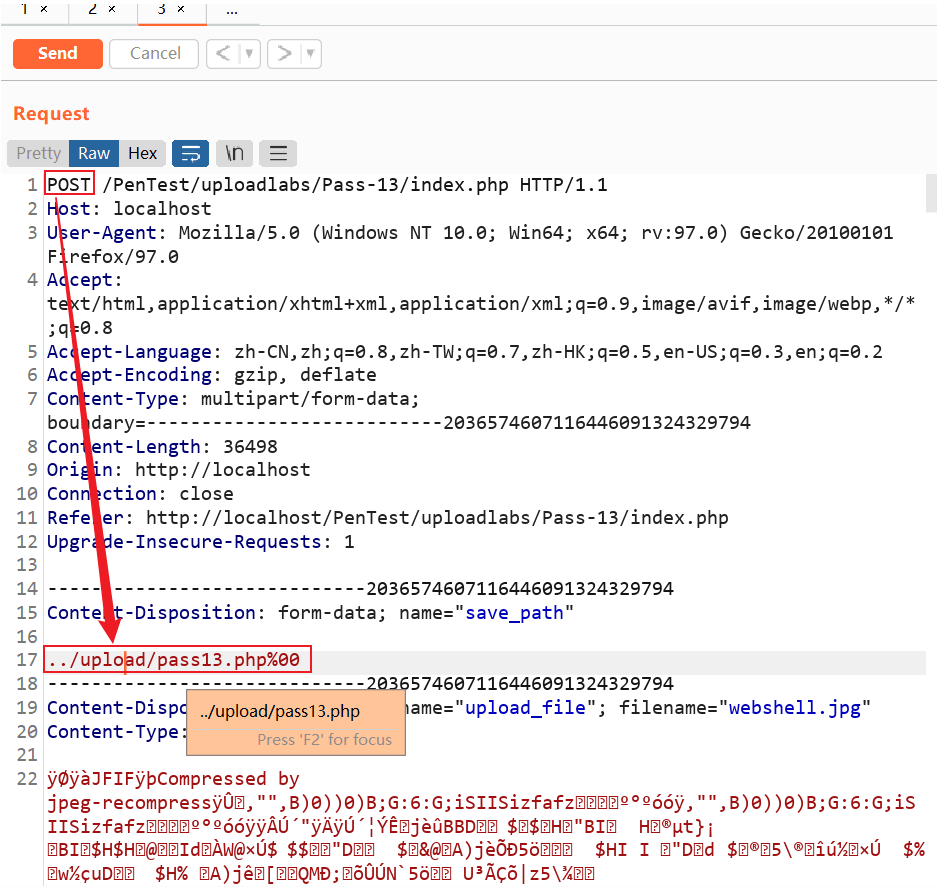Click the Referer header URL
937x887 pixels.
point(437,518)
